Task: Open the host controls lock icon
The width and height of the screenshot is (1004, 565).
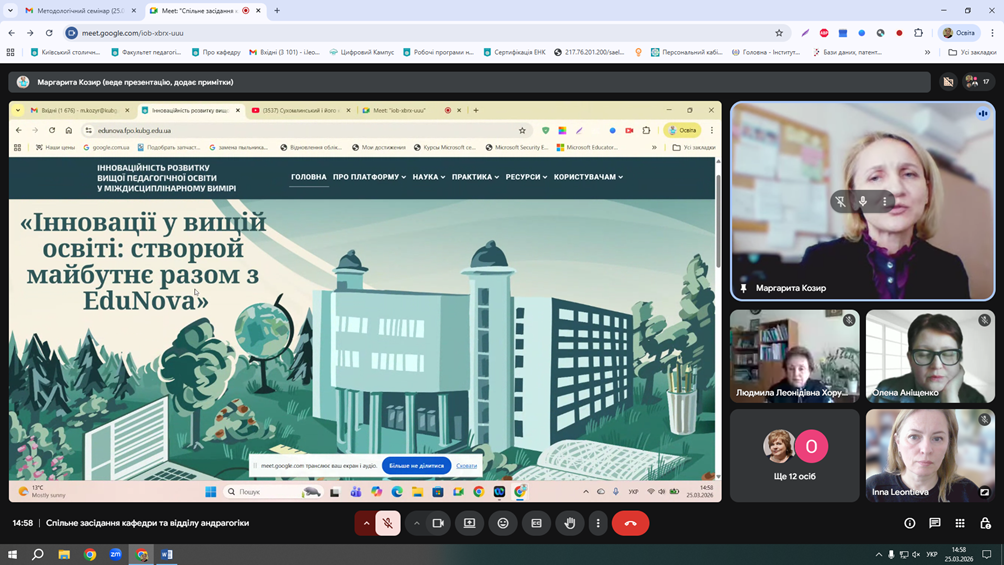Action: tap(985, 523)
